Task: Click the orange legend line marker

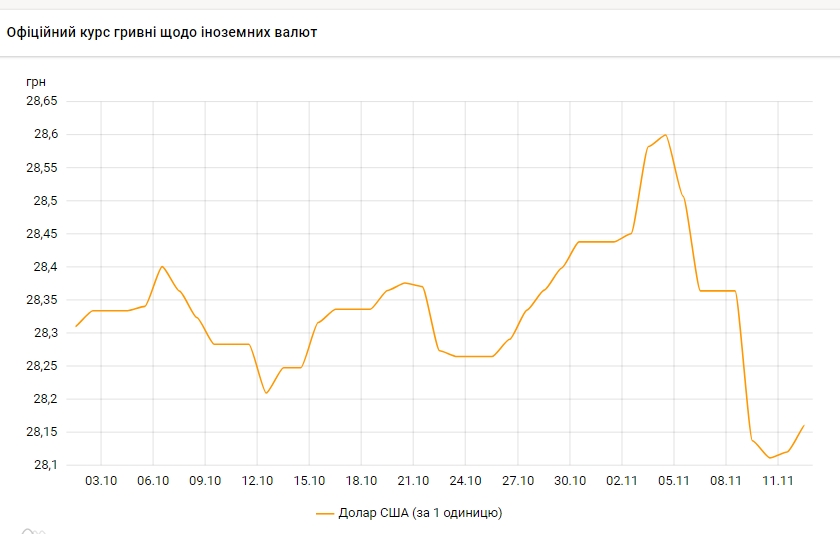Action: pyautogui.click(x=325, y=513)
